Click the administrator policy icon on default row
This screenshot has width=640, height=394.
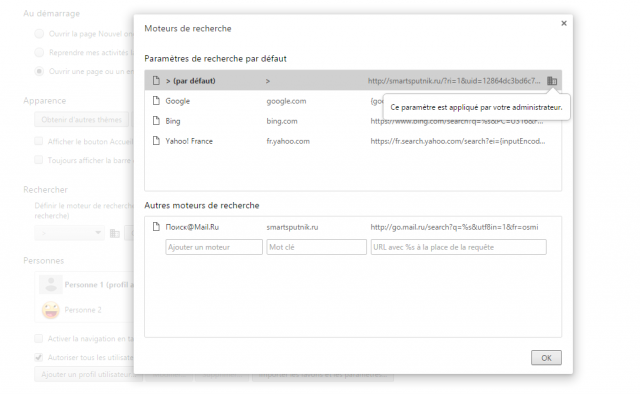click(x=552, y=81)
